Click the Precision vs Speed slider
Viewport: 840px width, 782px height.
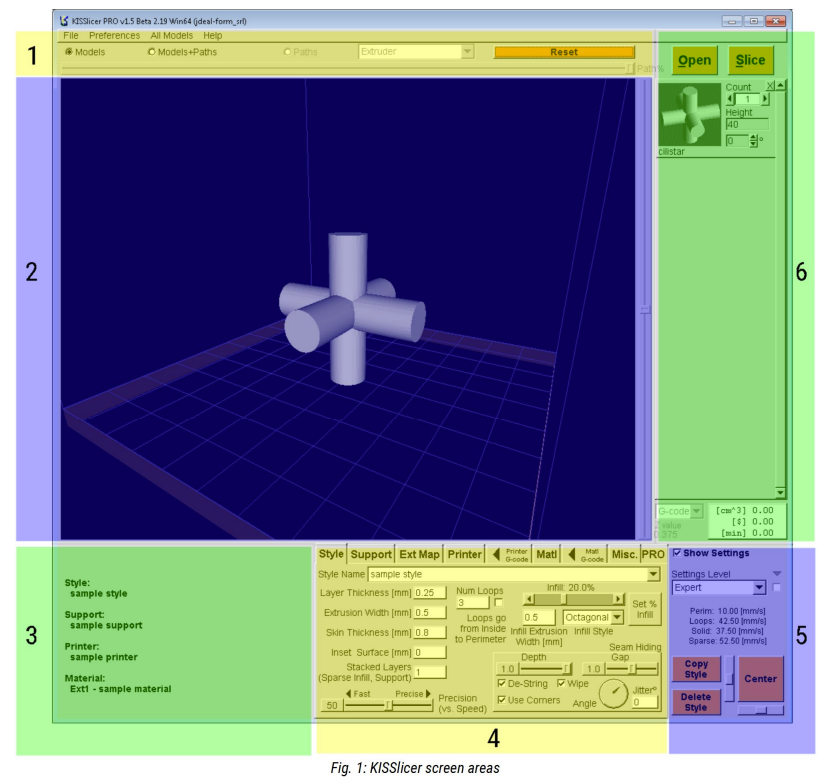pos(388,705)
